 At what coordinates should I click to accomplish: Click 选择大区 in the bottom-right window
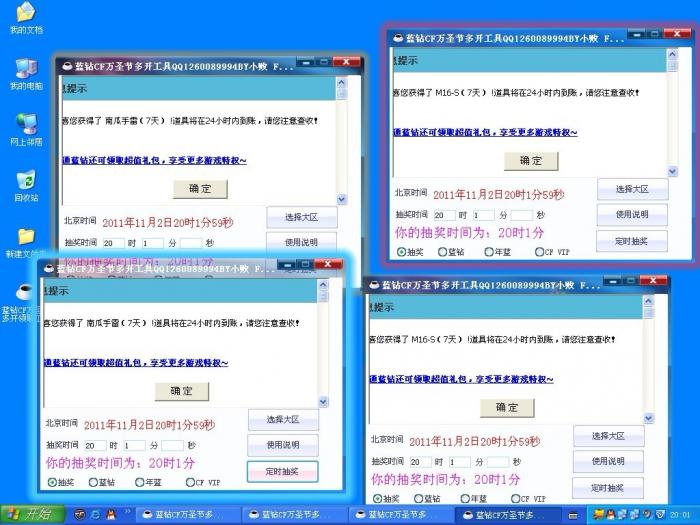coord(608,436)
